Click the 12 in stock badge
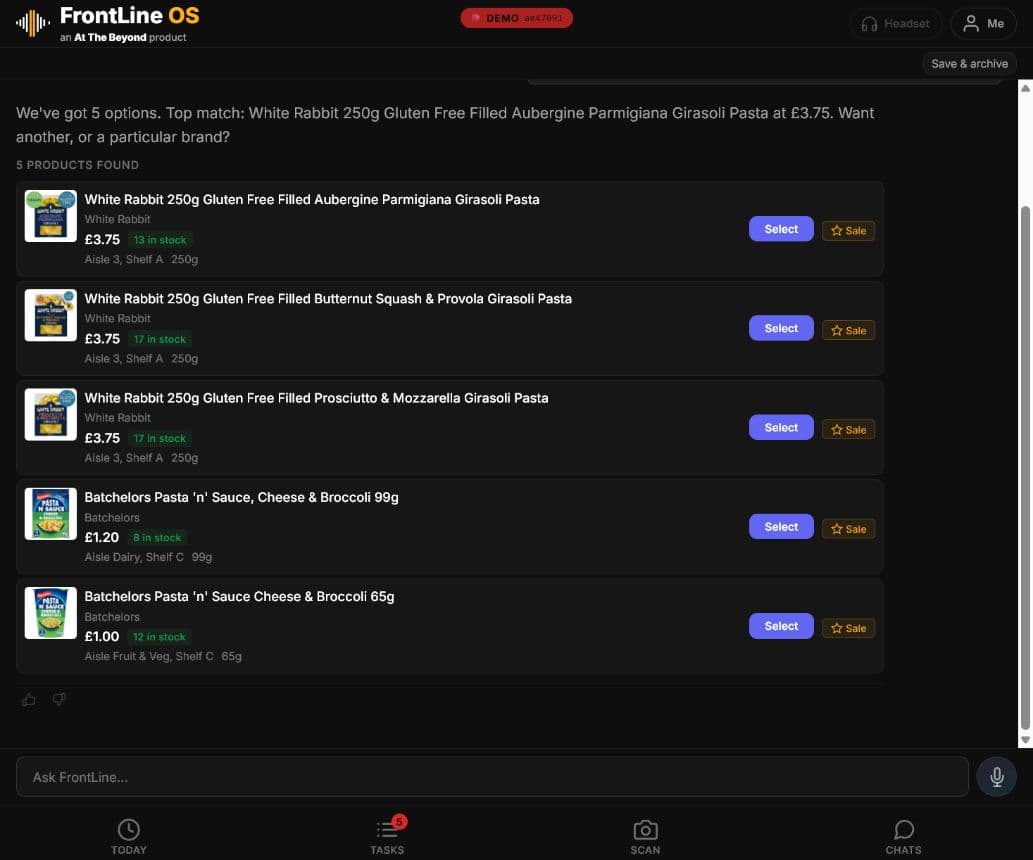 click(x=159, y=637)
